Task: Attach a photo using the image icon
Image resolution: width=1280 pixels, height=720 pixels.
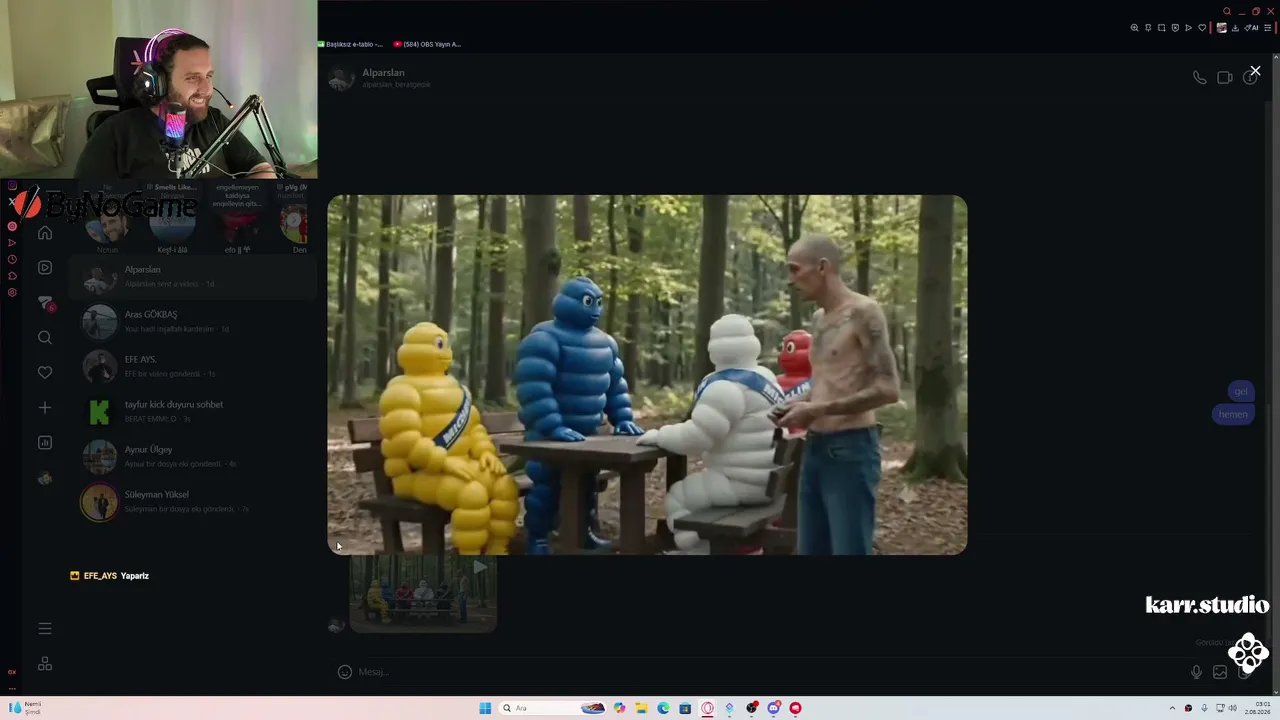Action: 1220,672
